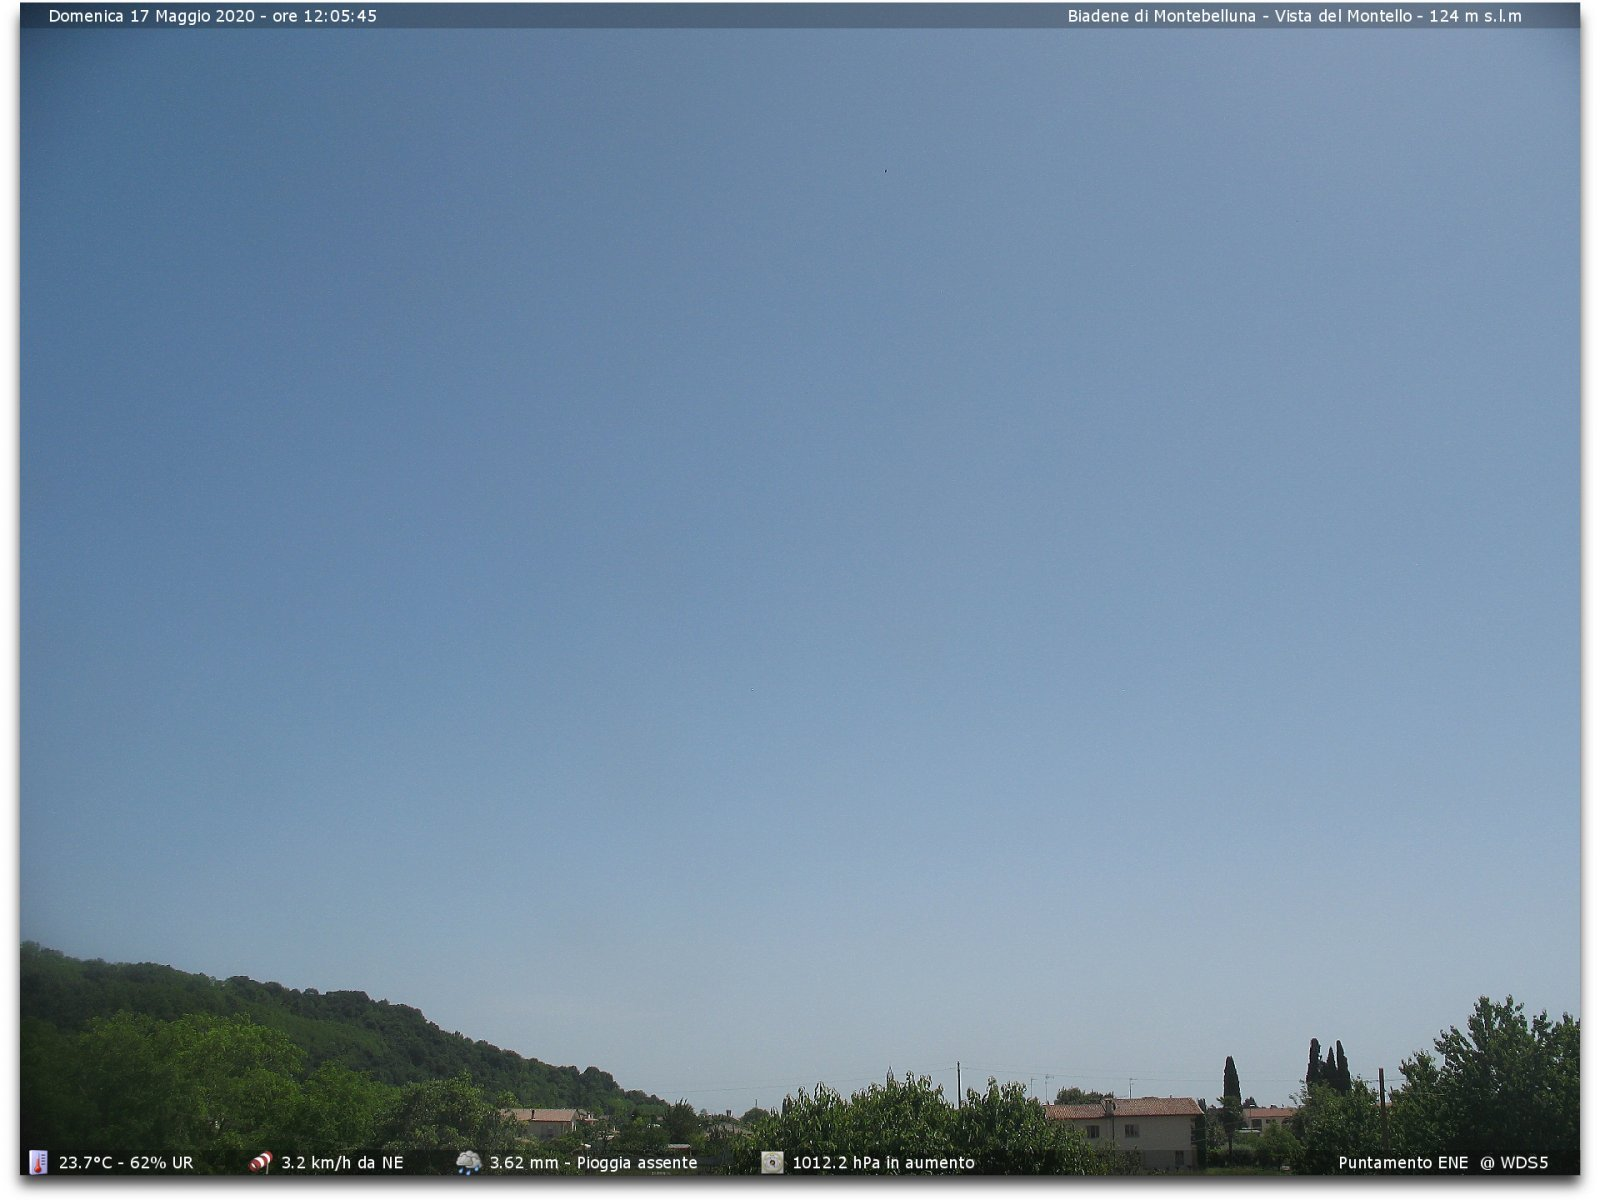Click the altitude text '124 m s.l.m'
The width and height of the screenshot is (1600, 1200).
coord(1475,16)
